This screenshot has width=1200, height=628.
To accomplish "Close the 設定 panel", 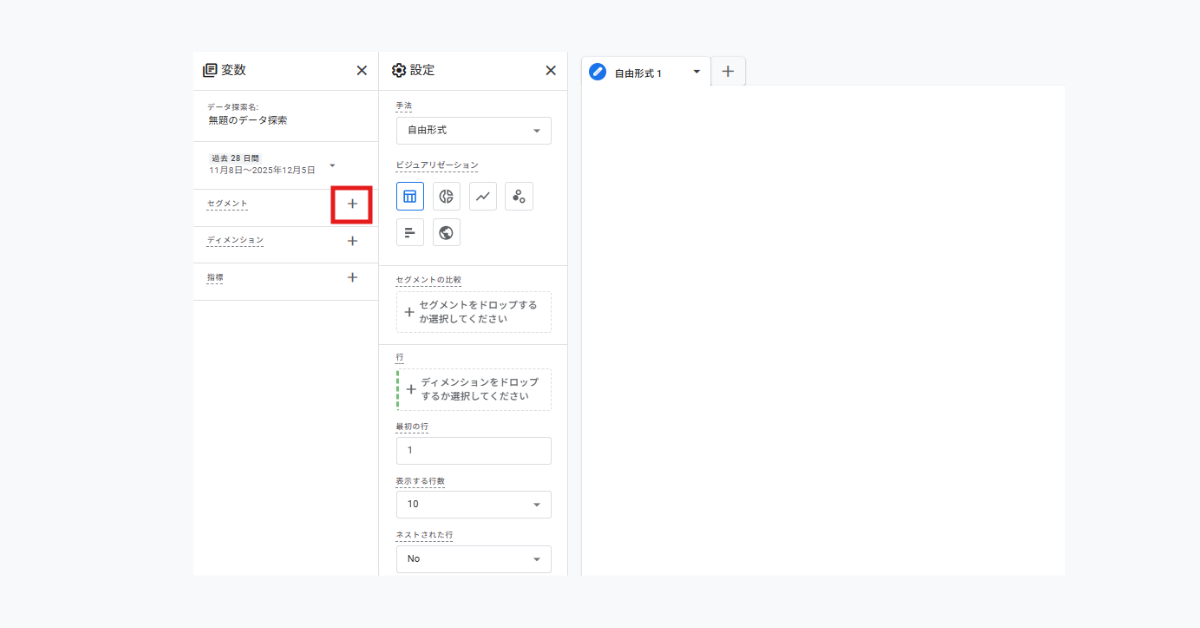I will click(550, 71).
